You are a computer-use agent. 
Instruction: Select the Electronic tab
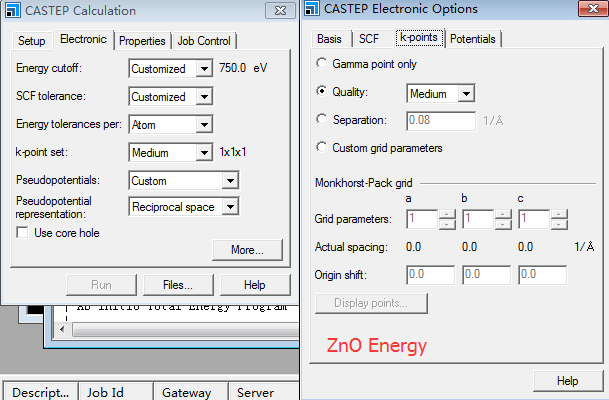pyautogui.click(x=83, y=39)
